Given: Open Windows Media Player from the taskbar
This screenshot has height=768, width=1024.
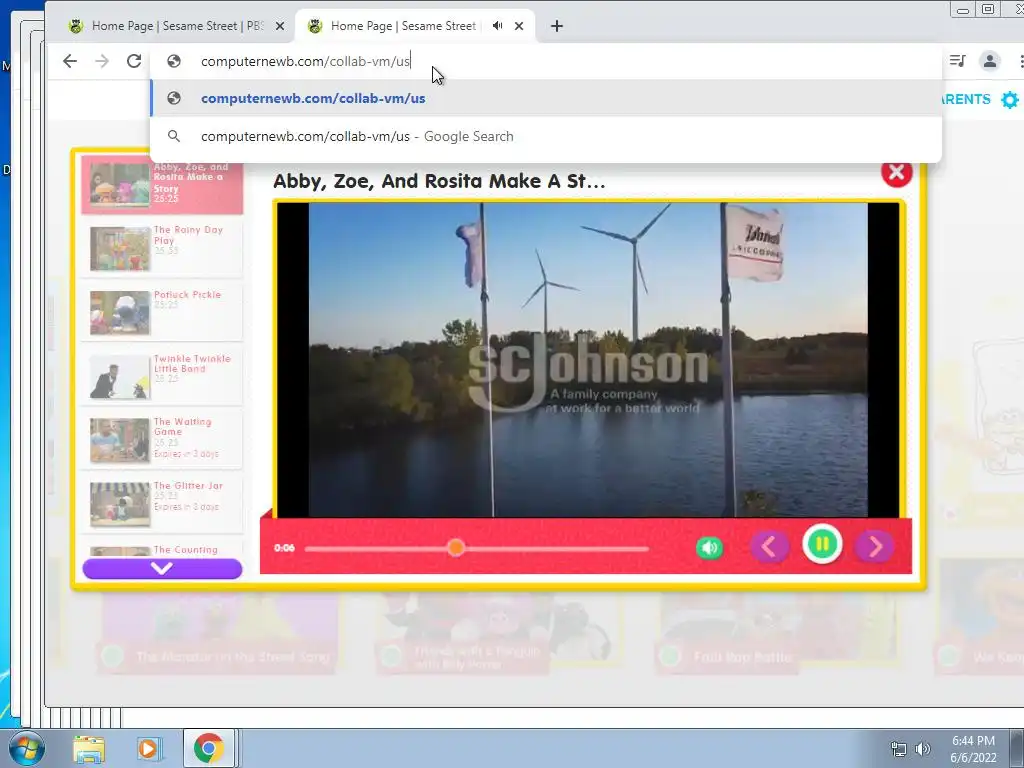Looking at the screenshot, I should coord(148,749).
